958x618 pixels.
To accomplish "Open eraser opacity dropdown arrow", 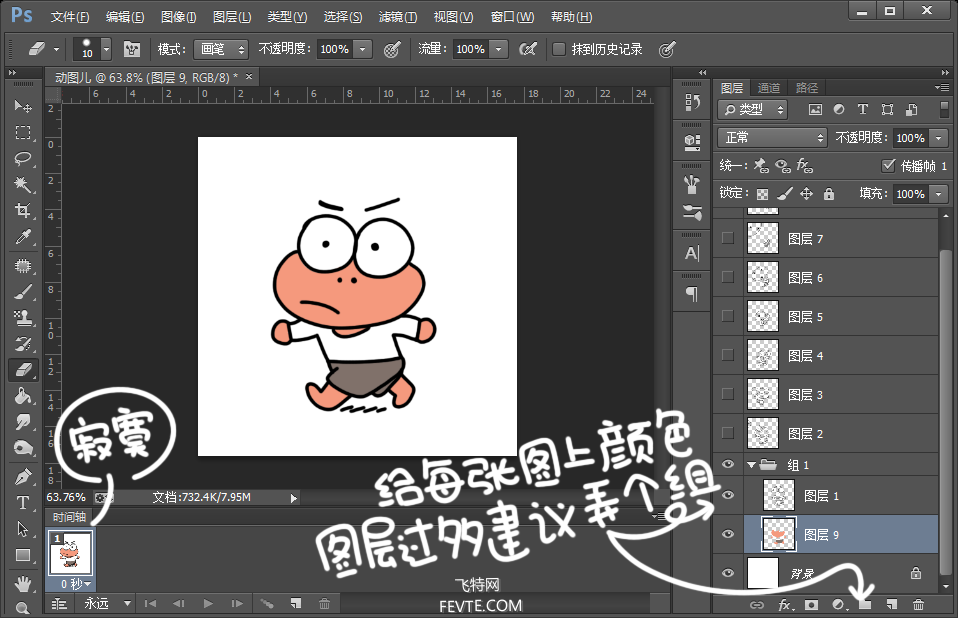I will (363, 49).
